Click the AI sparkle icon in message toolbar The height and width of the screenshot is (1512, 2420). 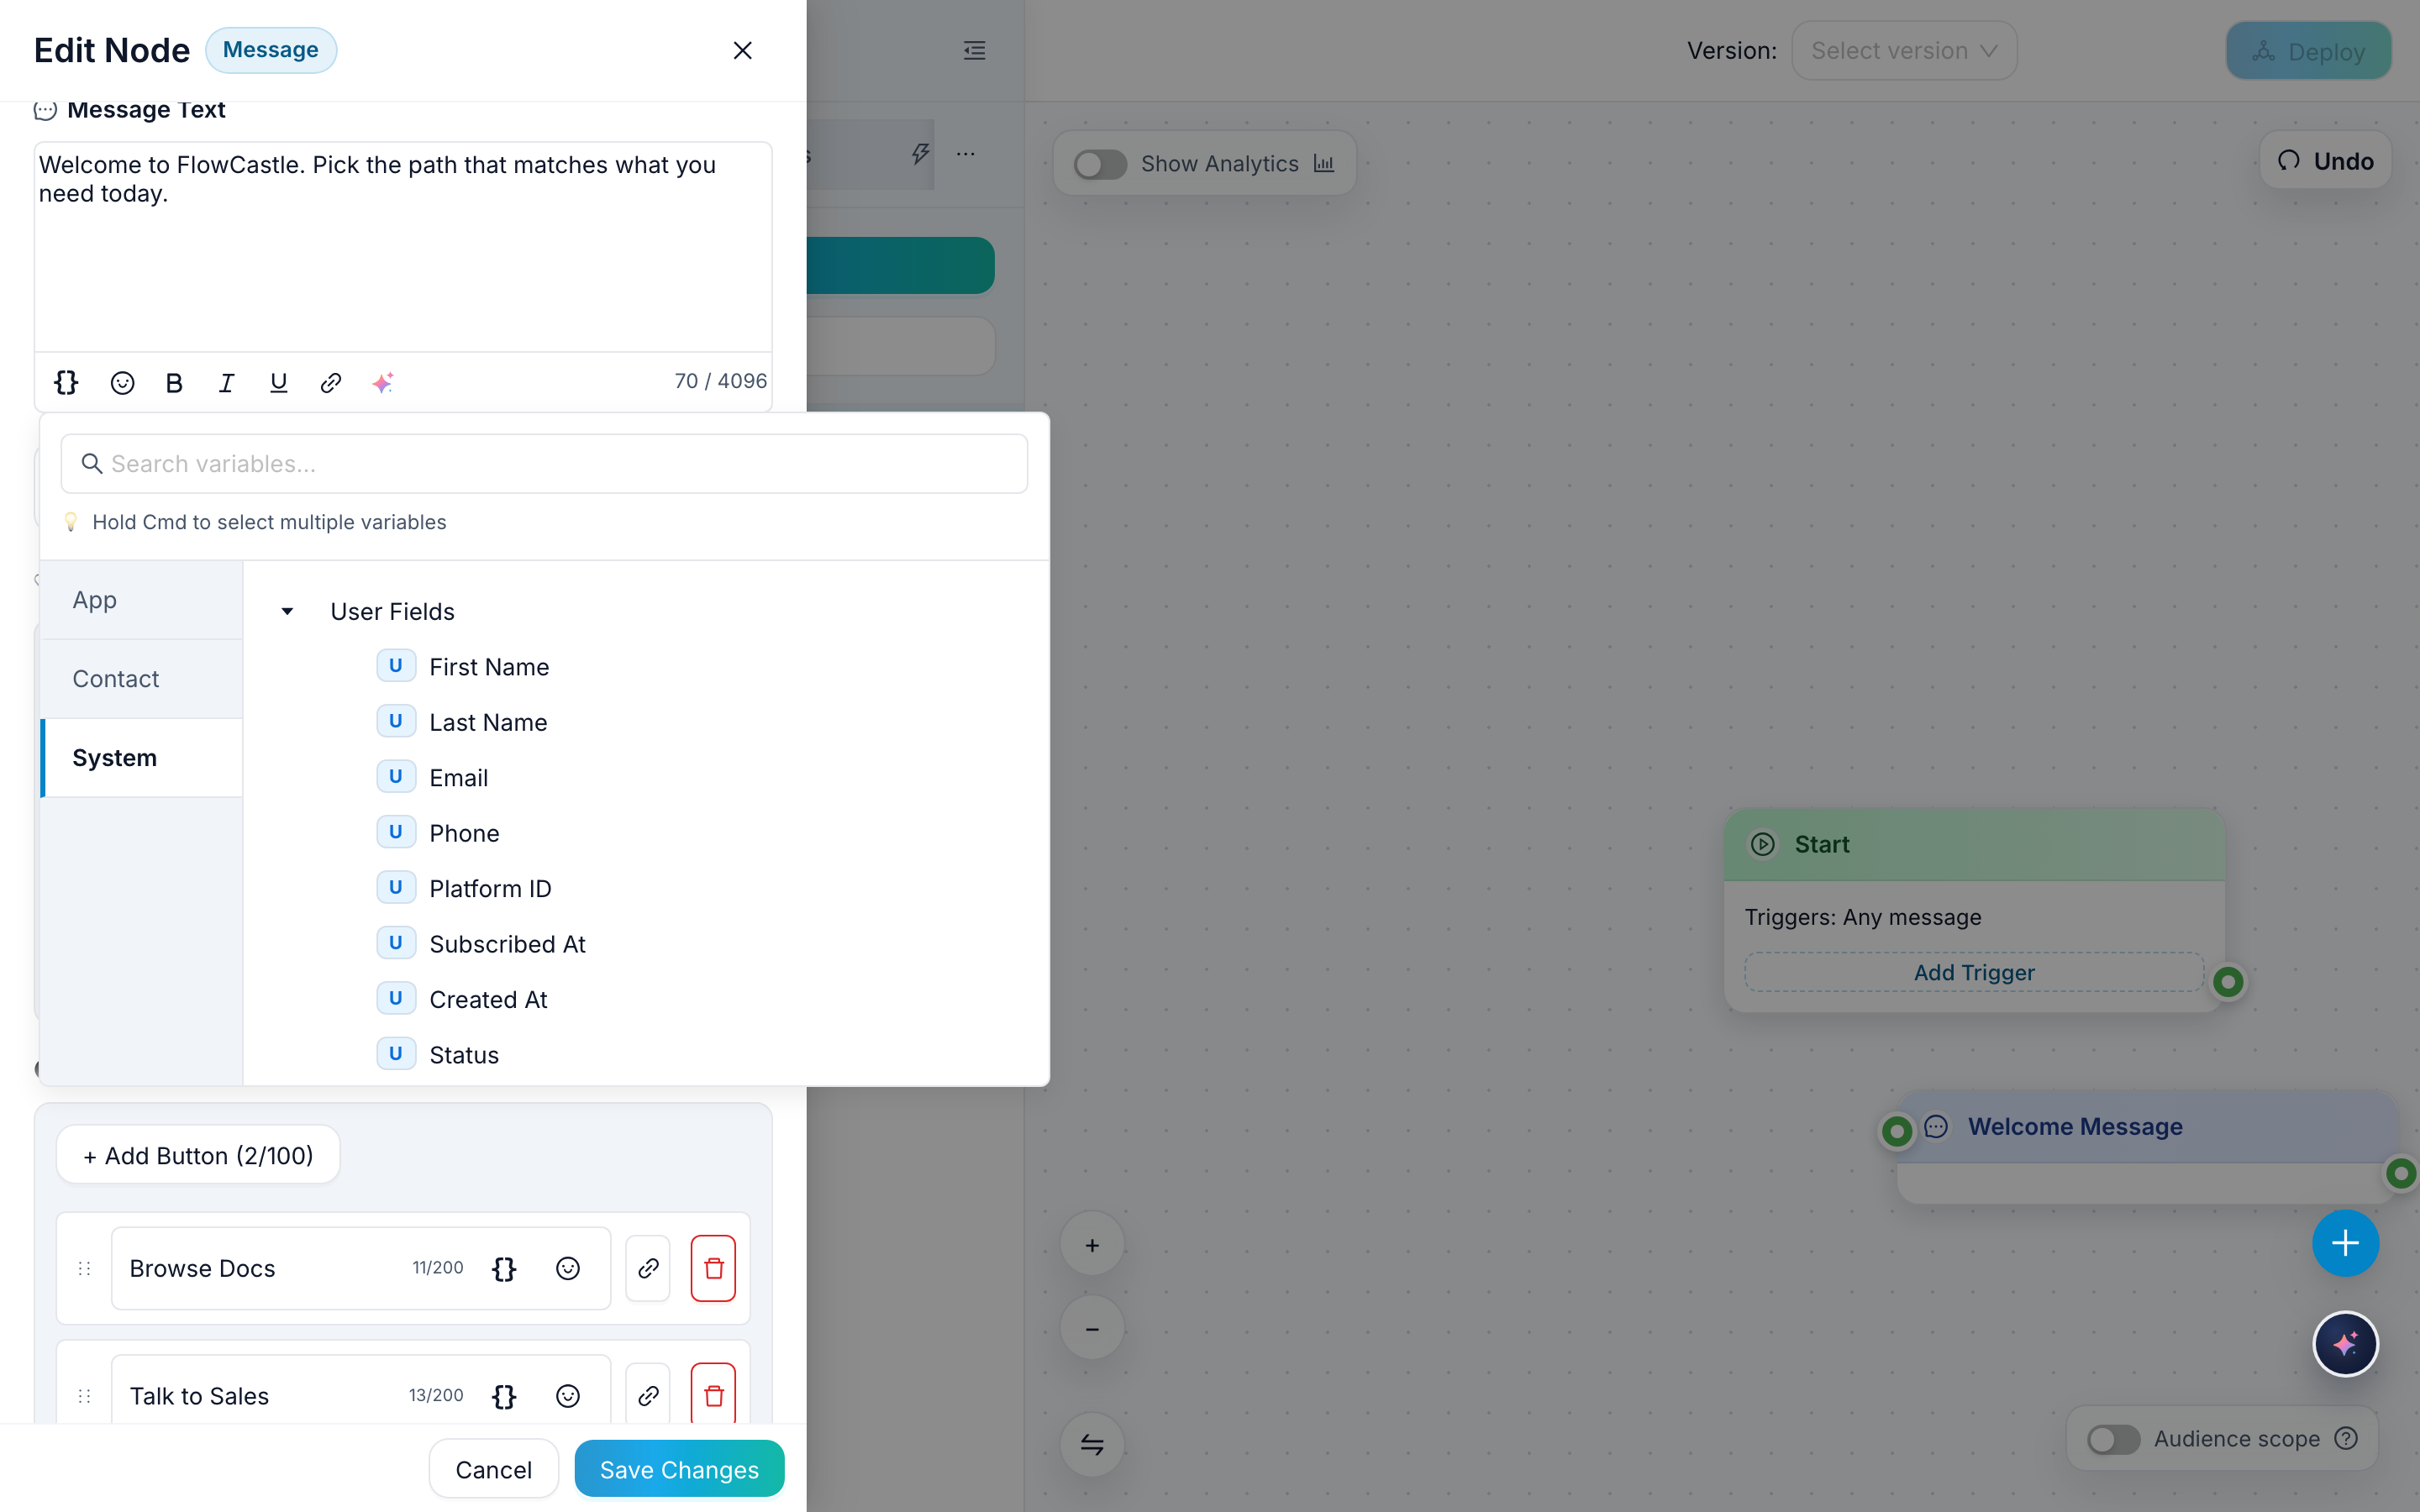[383, 382]
